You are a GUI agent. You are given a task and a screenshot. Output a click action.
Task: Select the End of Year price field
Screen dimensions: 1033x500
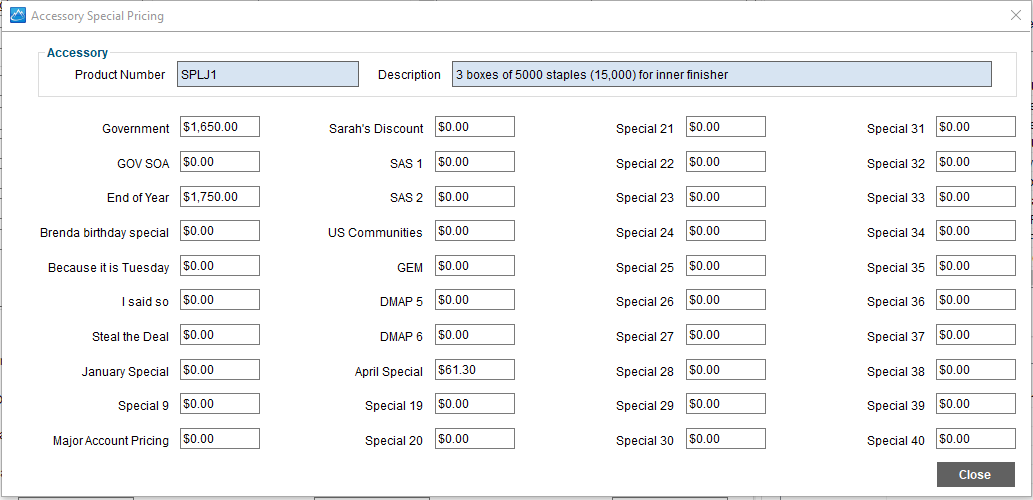coord(220,196)
